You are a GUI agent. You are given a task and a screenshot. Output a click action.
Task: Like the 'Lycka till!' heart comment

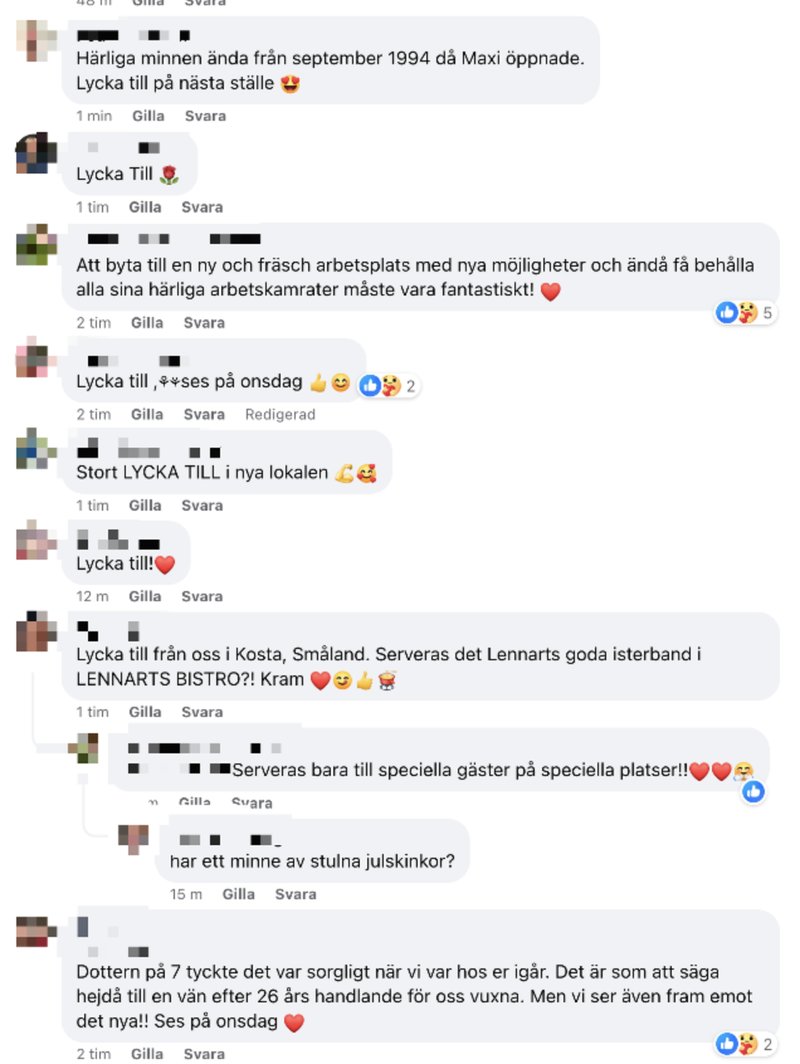click(145, 596)
